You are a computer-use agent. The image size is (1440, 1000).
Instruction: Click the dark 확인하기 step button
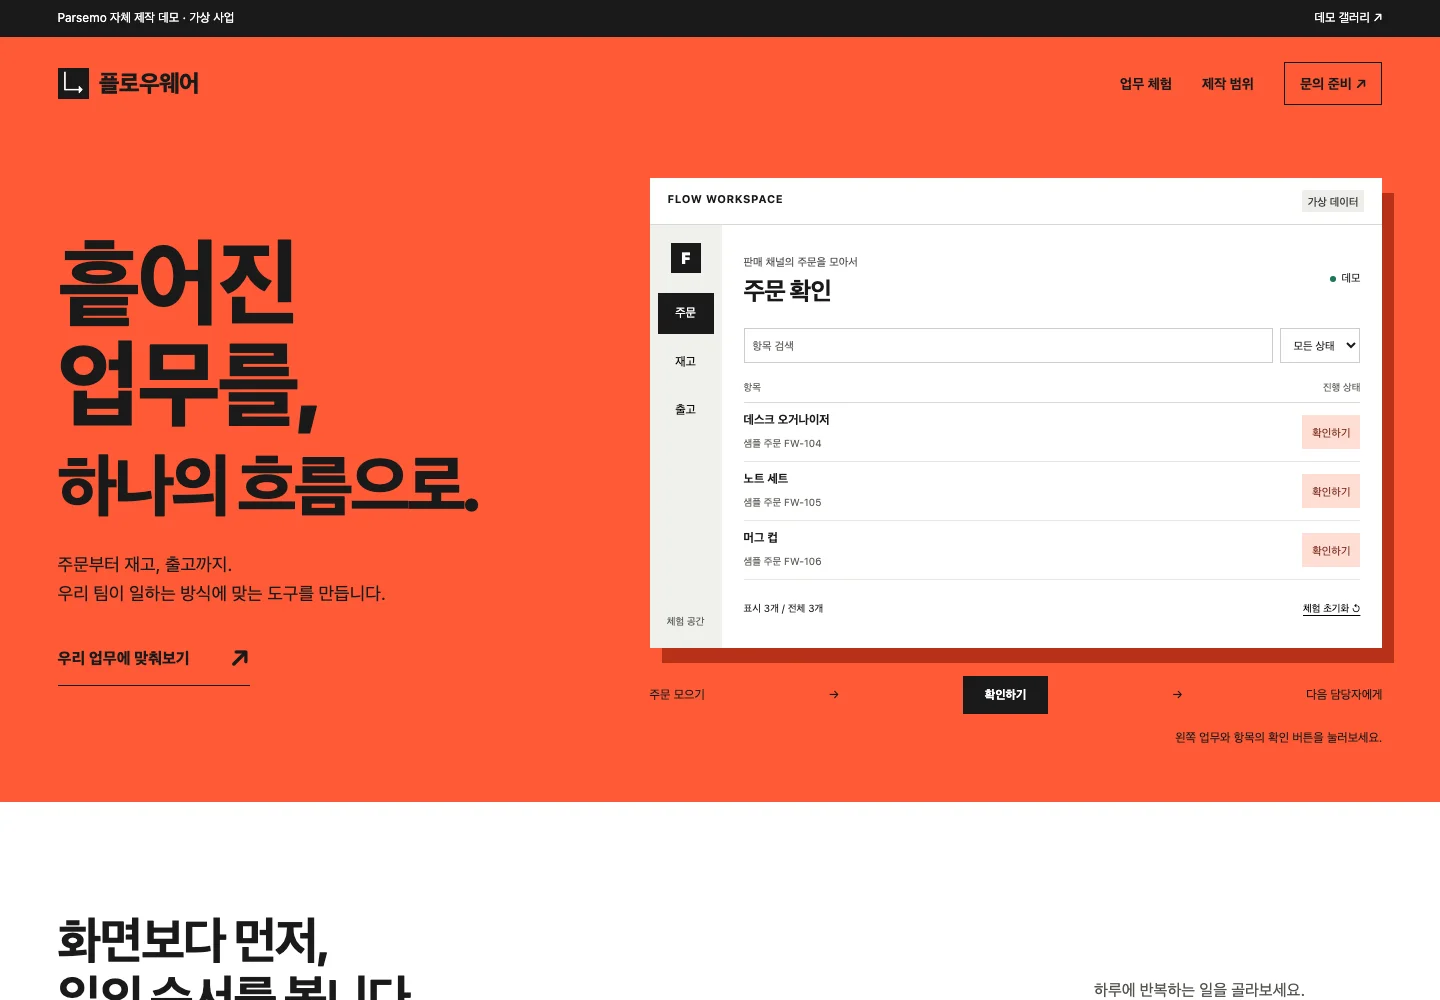[x=1005, y=695]
